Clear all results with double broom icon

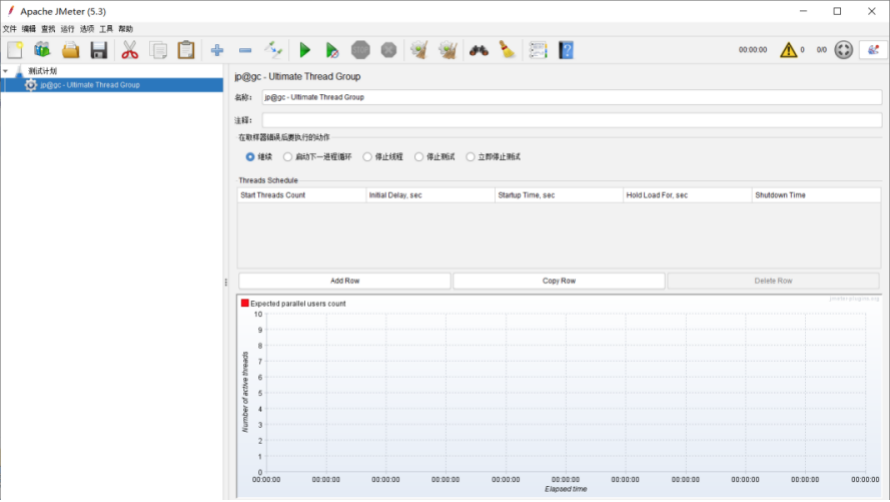click(x=448, y=50)
